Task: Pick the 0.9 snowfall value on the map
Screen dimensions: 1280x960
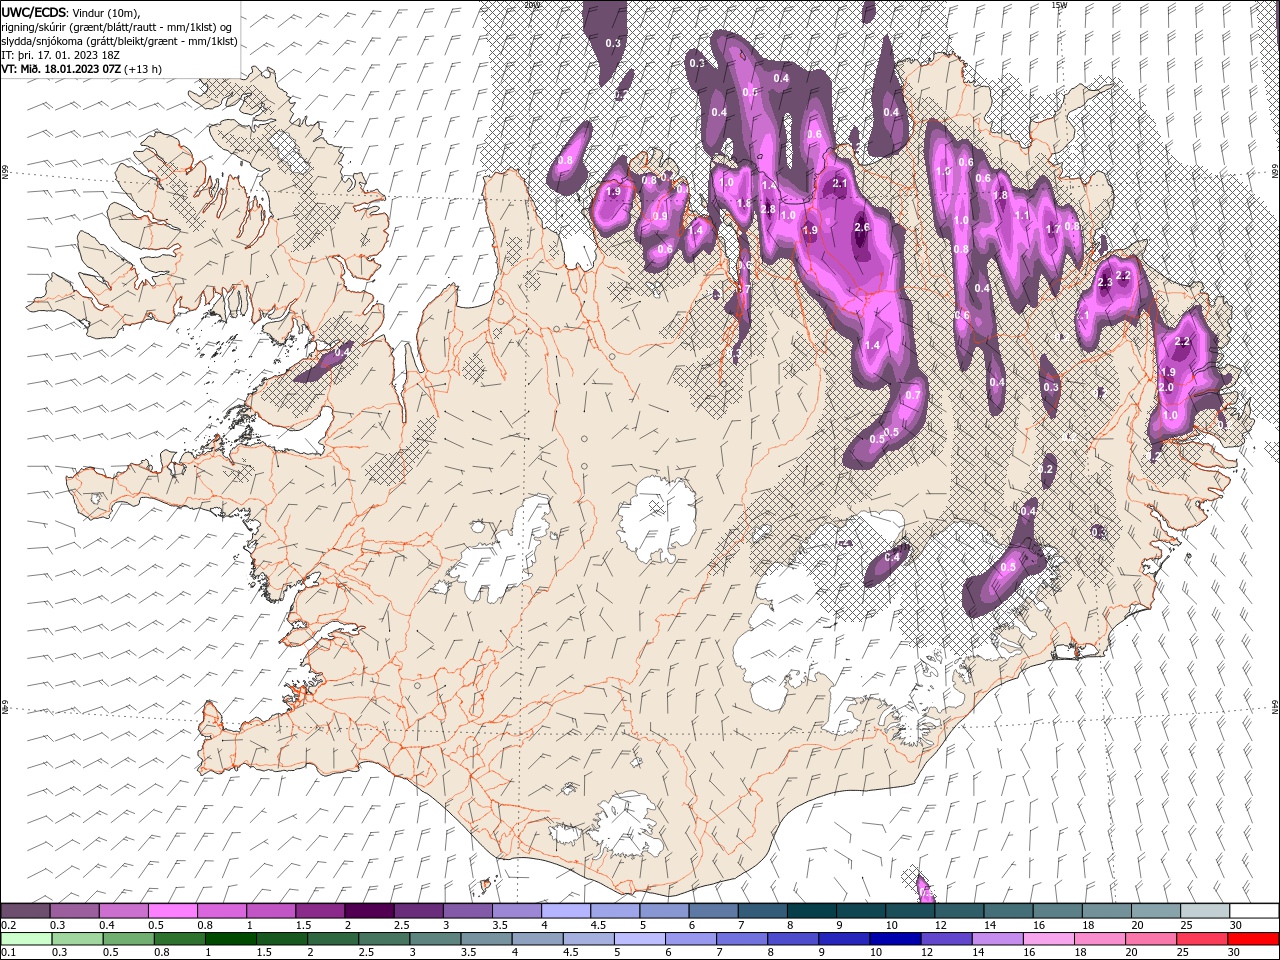Action: 660,216
